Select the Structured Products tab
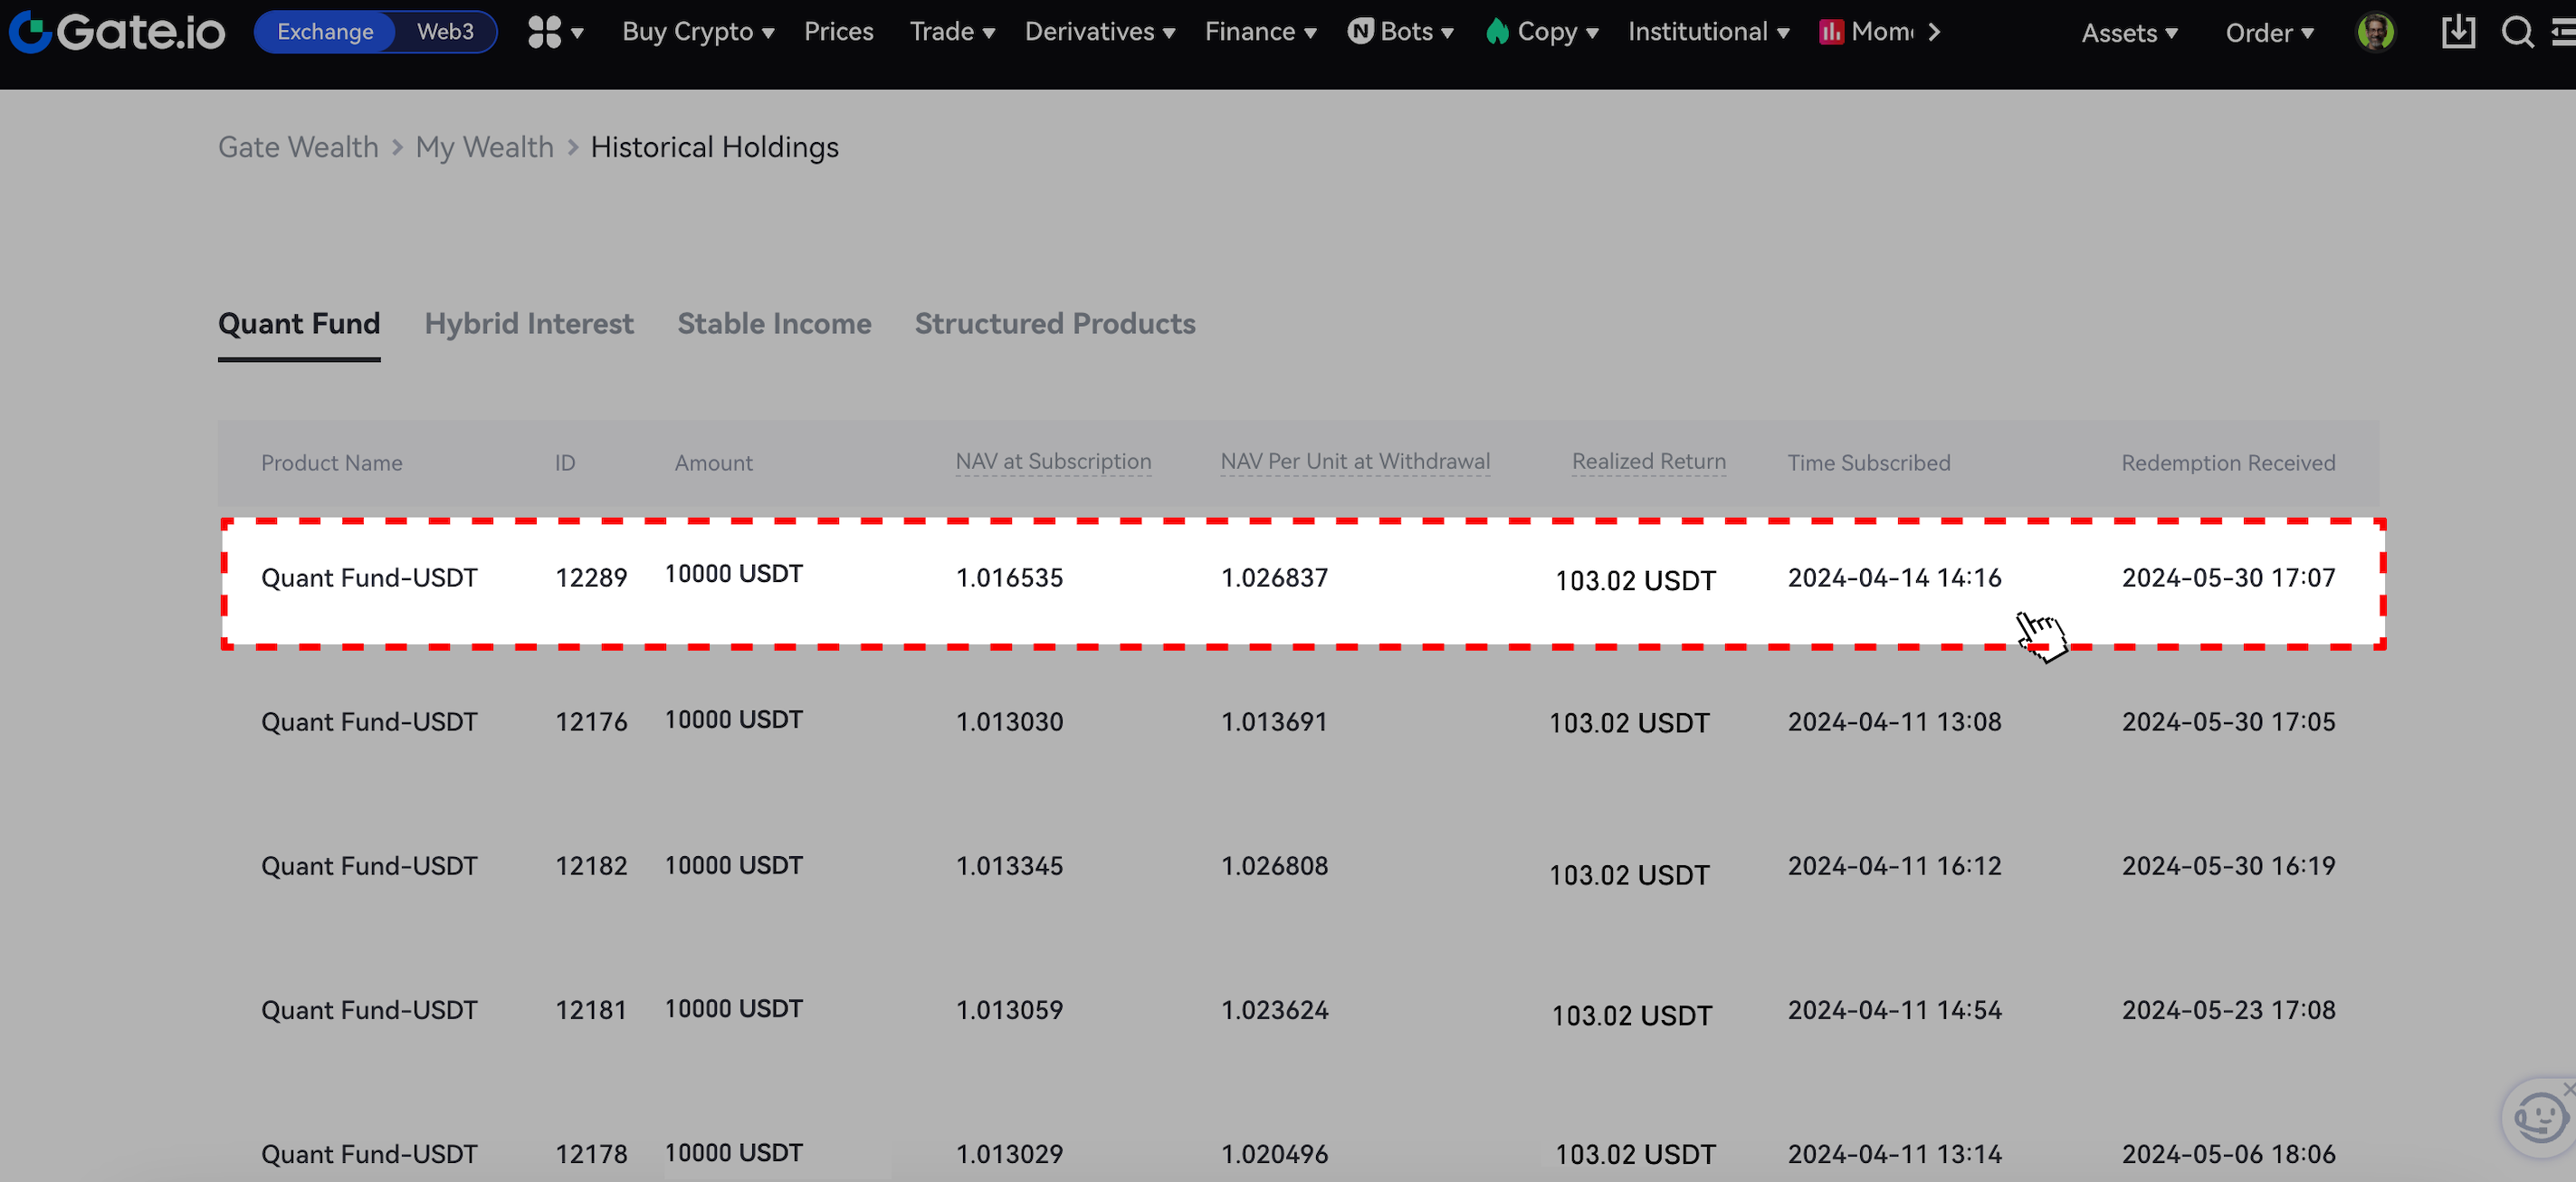The image size is (2576, 1182). tap(1055, 324)
